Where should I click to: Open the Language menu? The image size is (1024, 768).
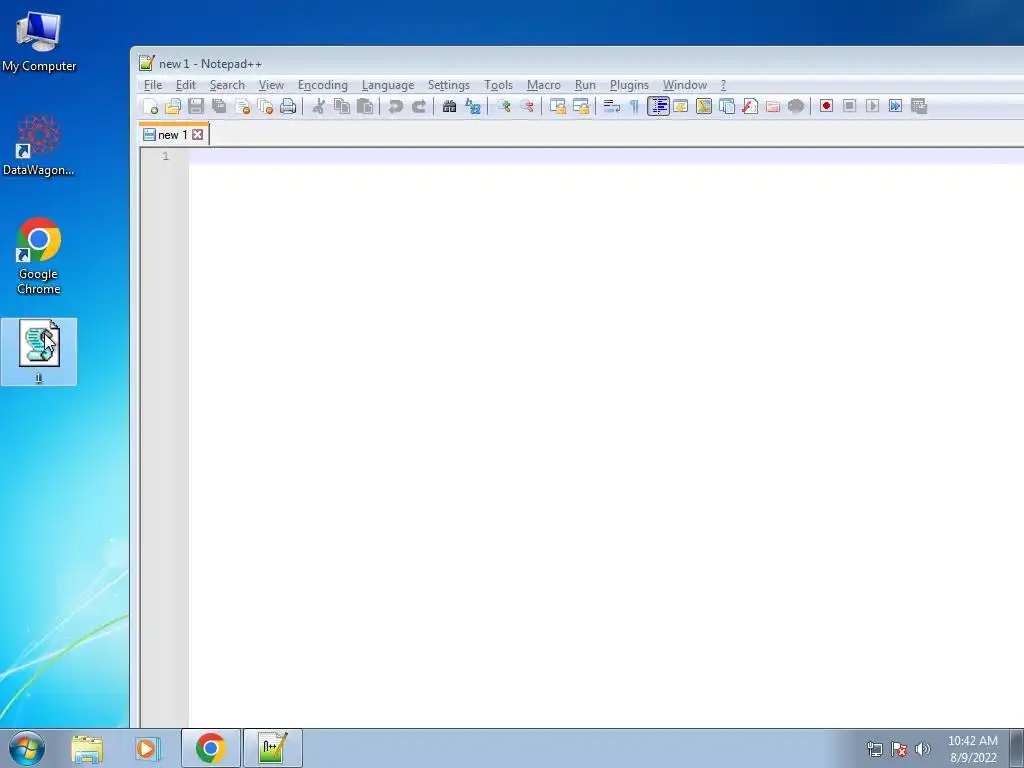[388, 86]
